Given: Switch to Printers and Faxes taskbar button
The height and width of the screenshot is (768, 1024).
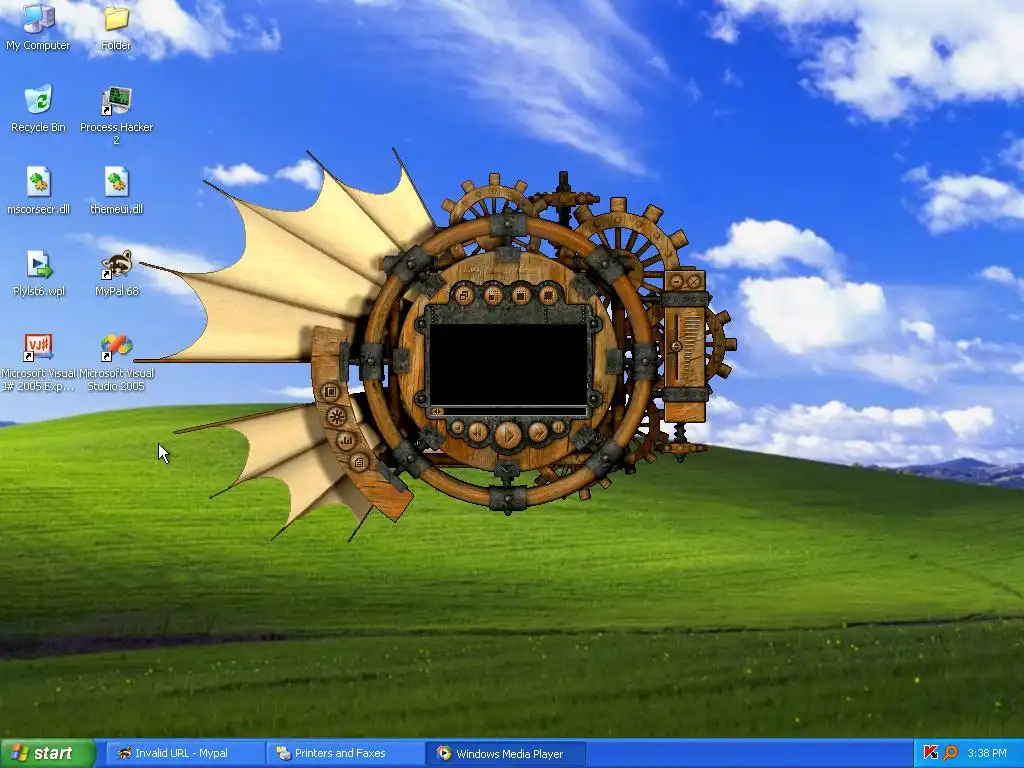Looking at the screenshot, I should tap(343, 753).
